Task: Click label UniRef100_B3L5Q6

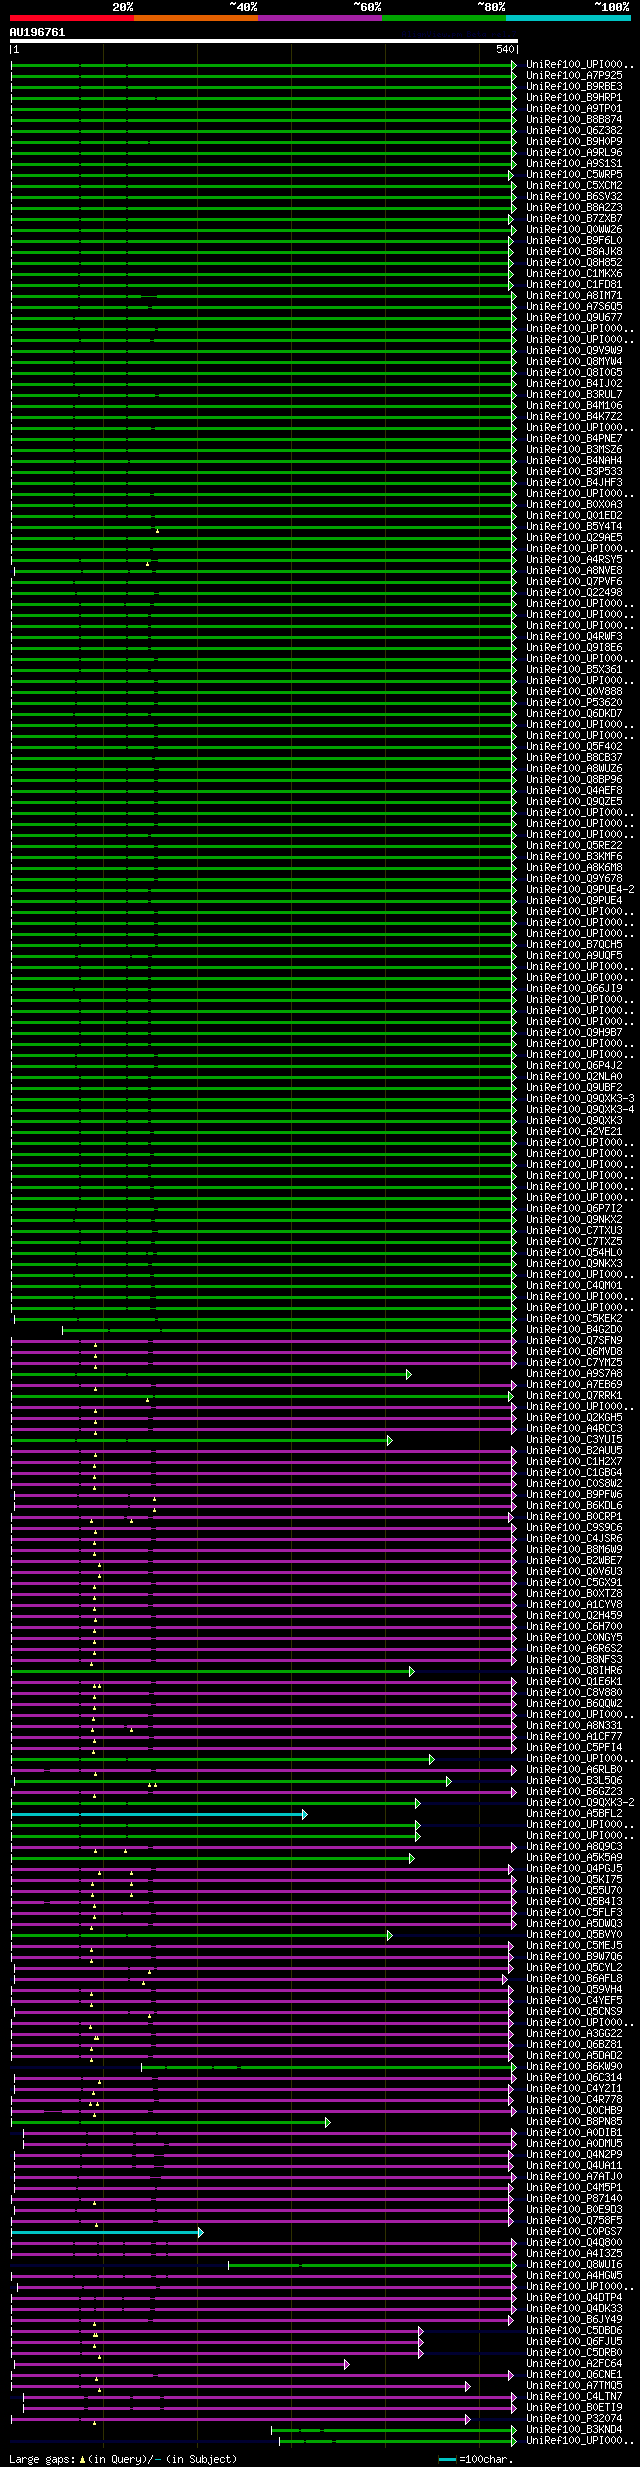Action: pos(574,1780)
